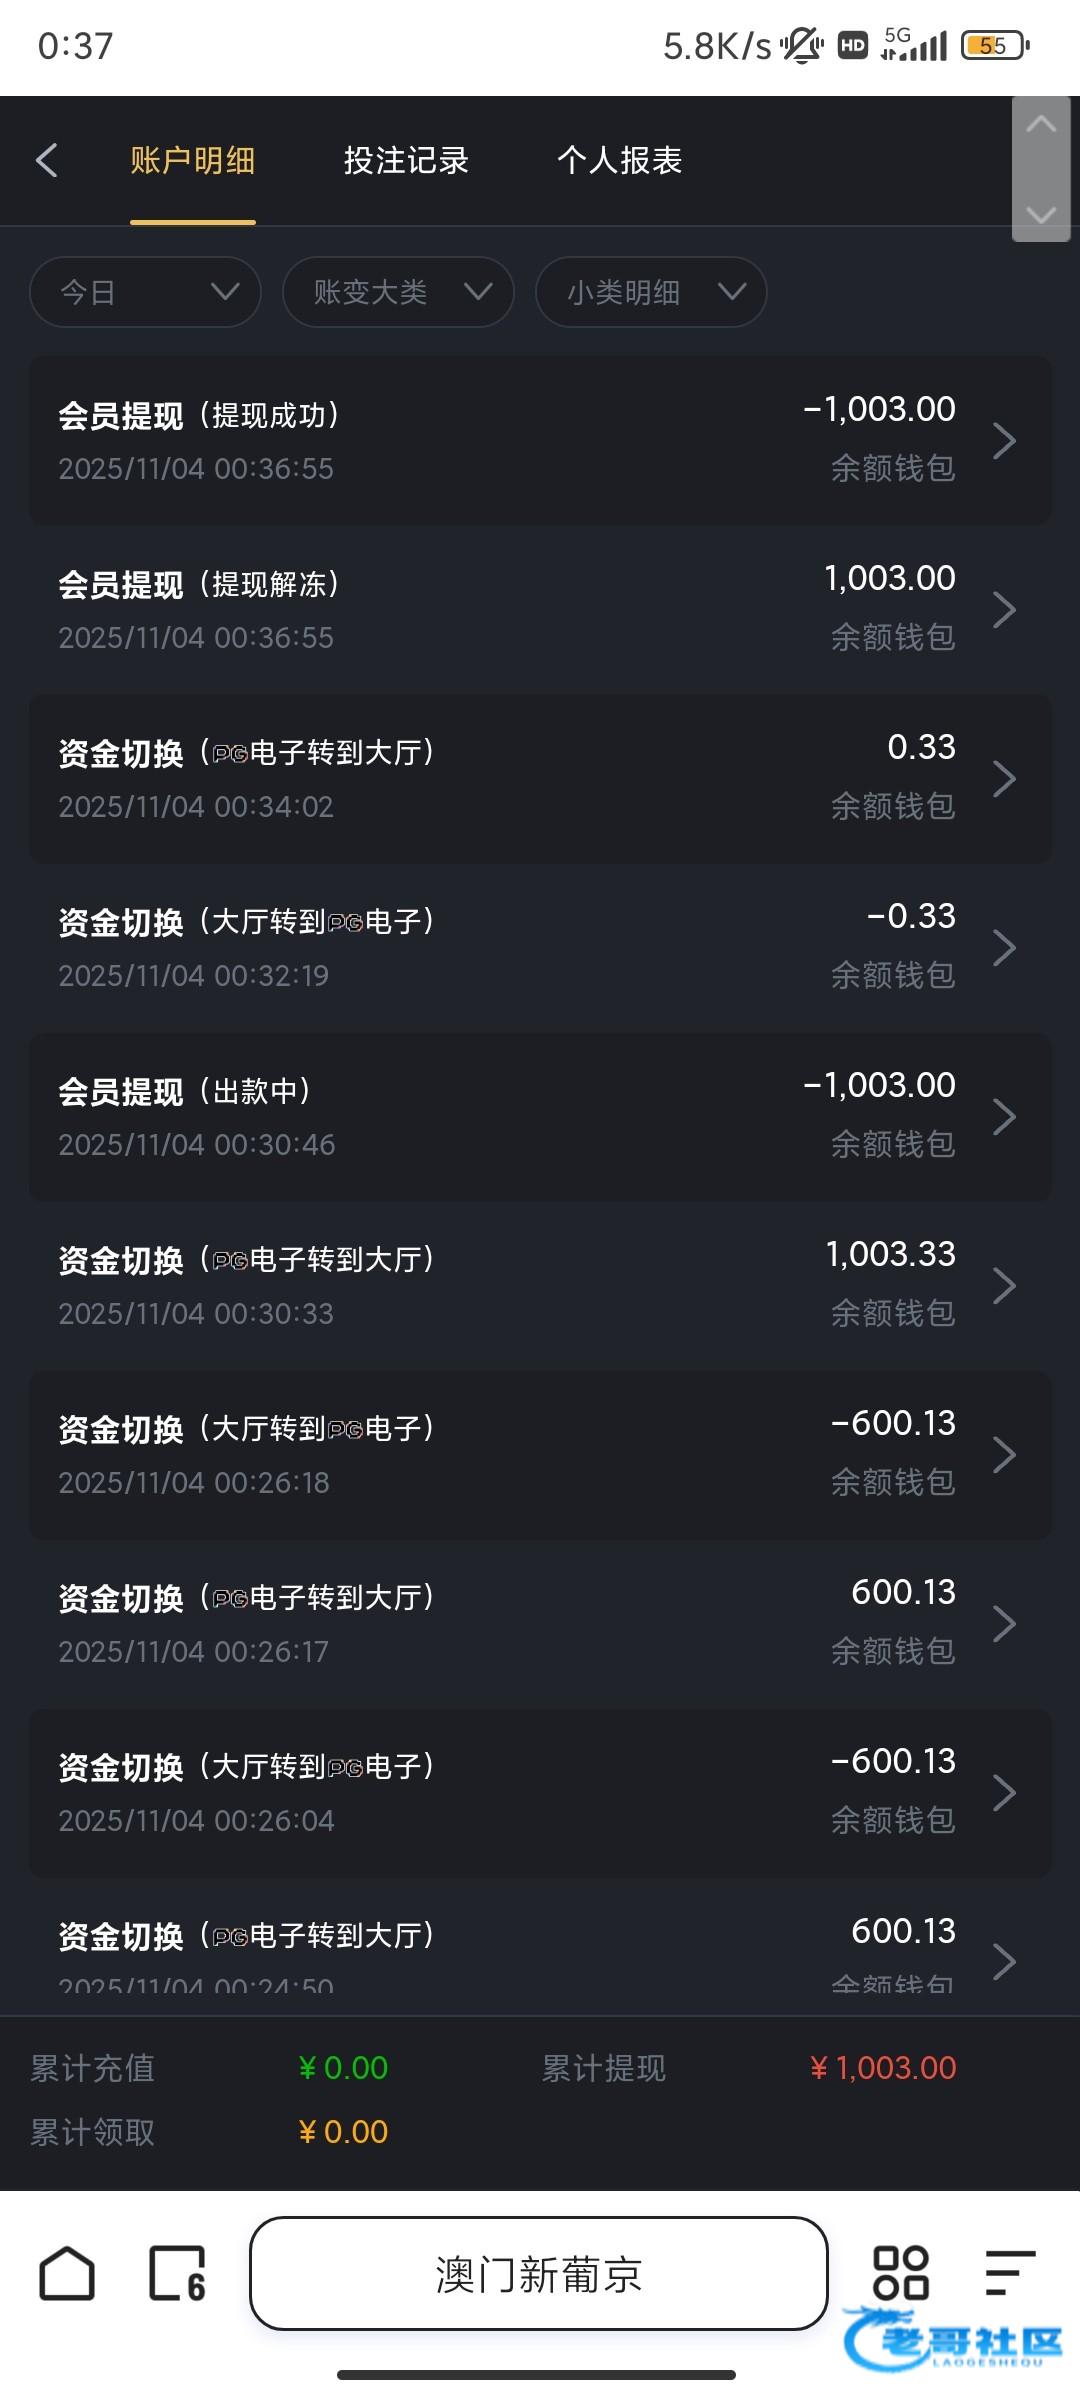This screenshot has width=1080, height=2400.
Task: Open details arrow for 提现成功 record
Action: (1004, 440)
